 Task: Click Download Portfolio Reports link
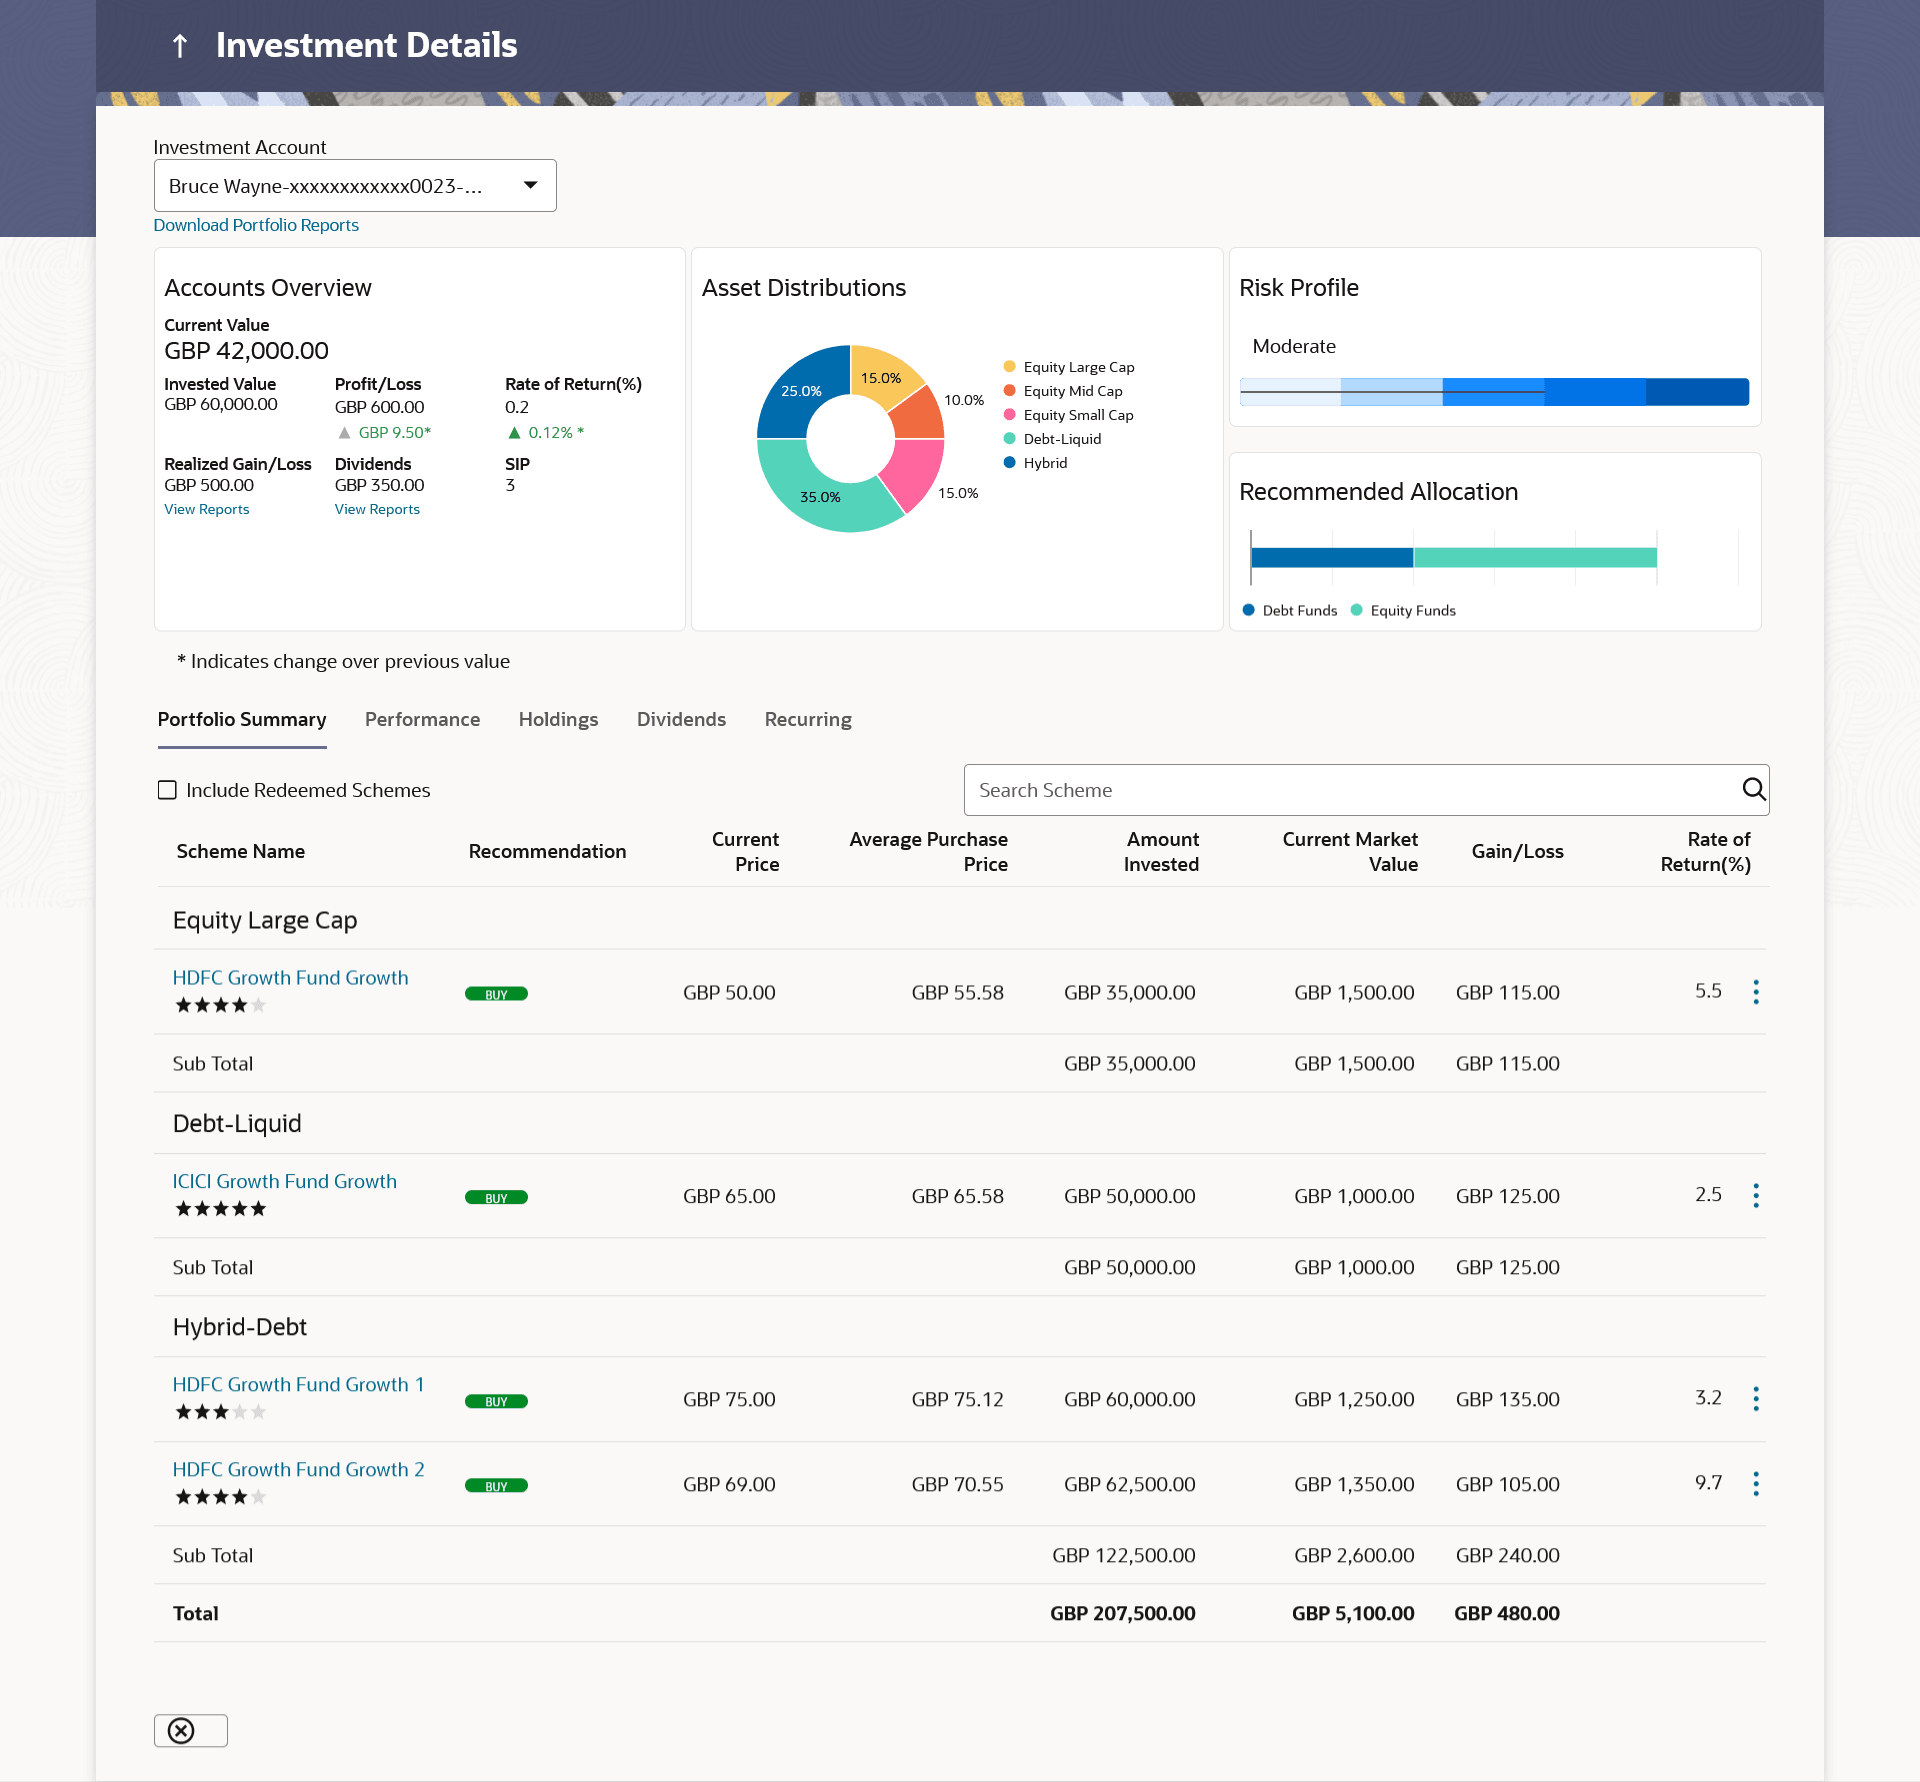256,226
